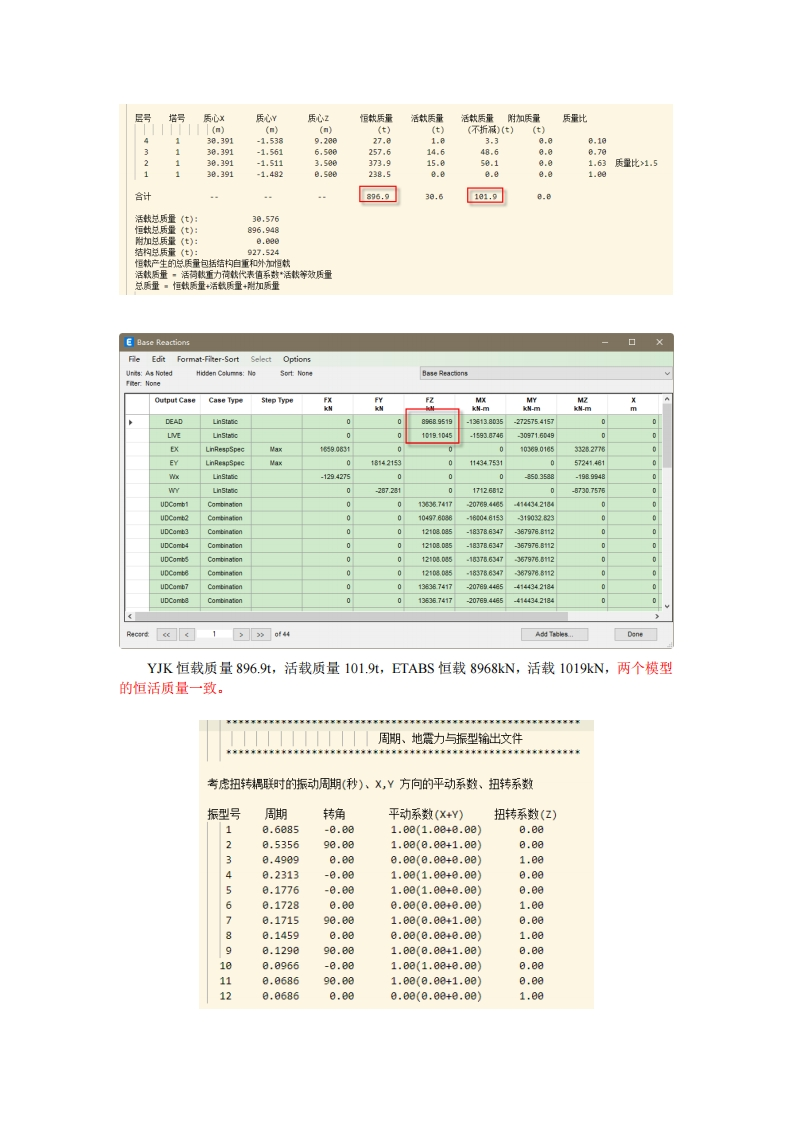
Task: Minimize the Base Reactions window
Action: 605,342
